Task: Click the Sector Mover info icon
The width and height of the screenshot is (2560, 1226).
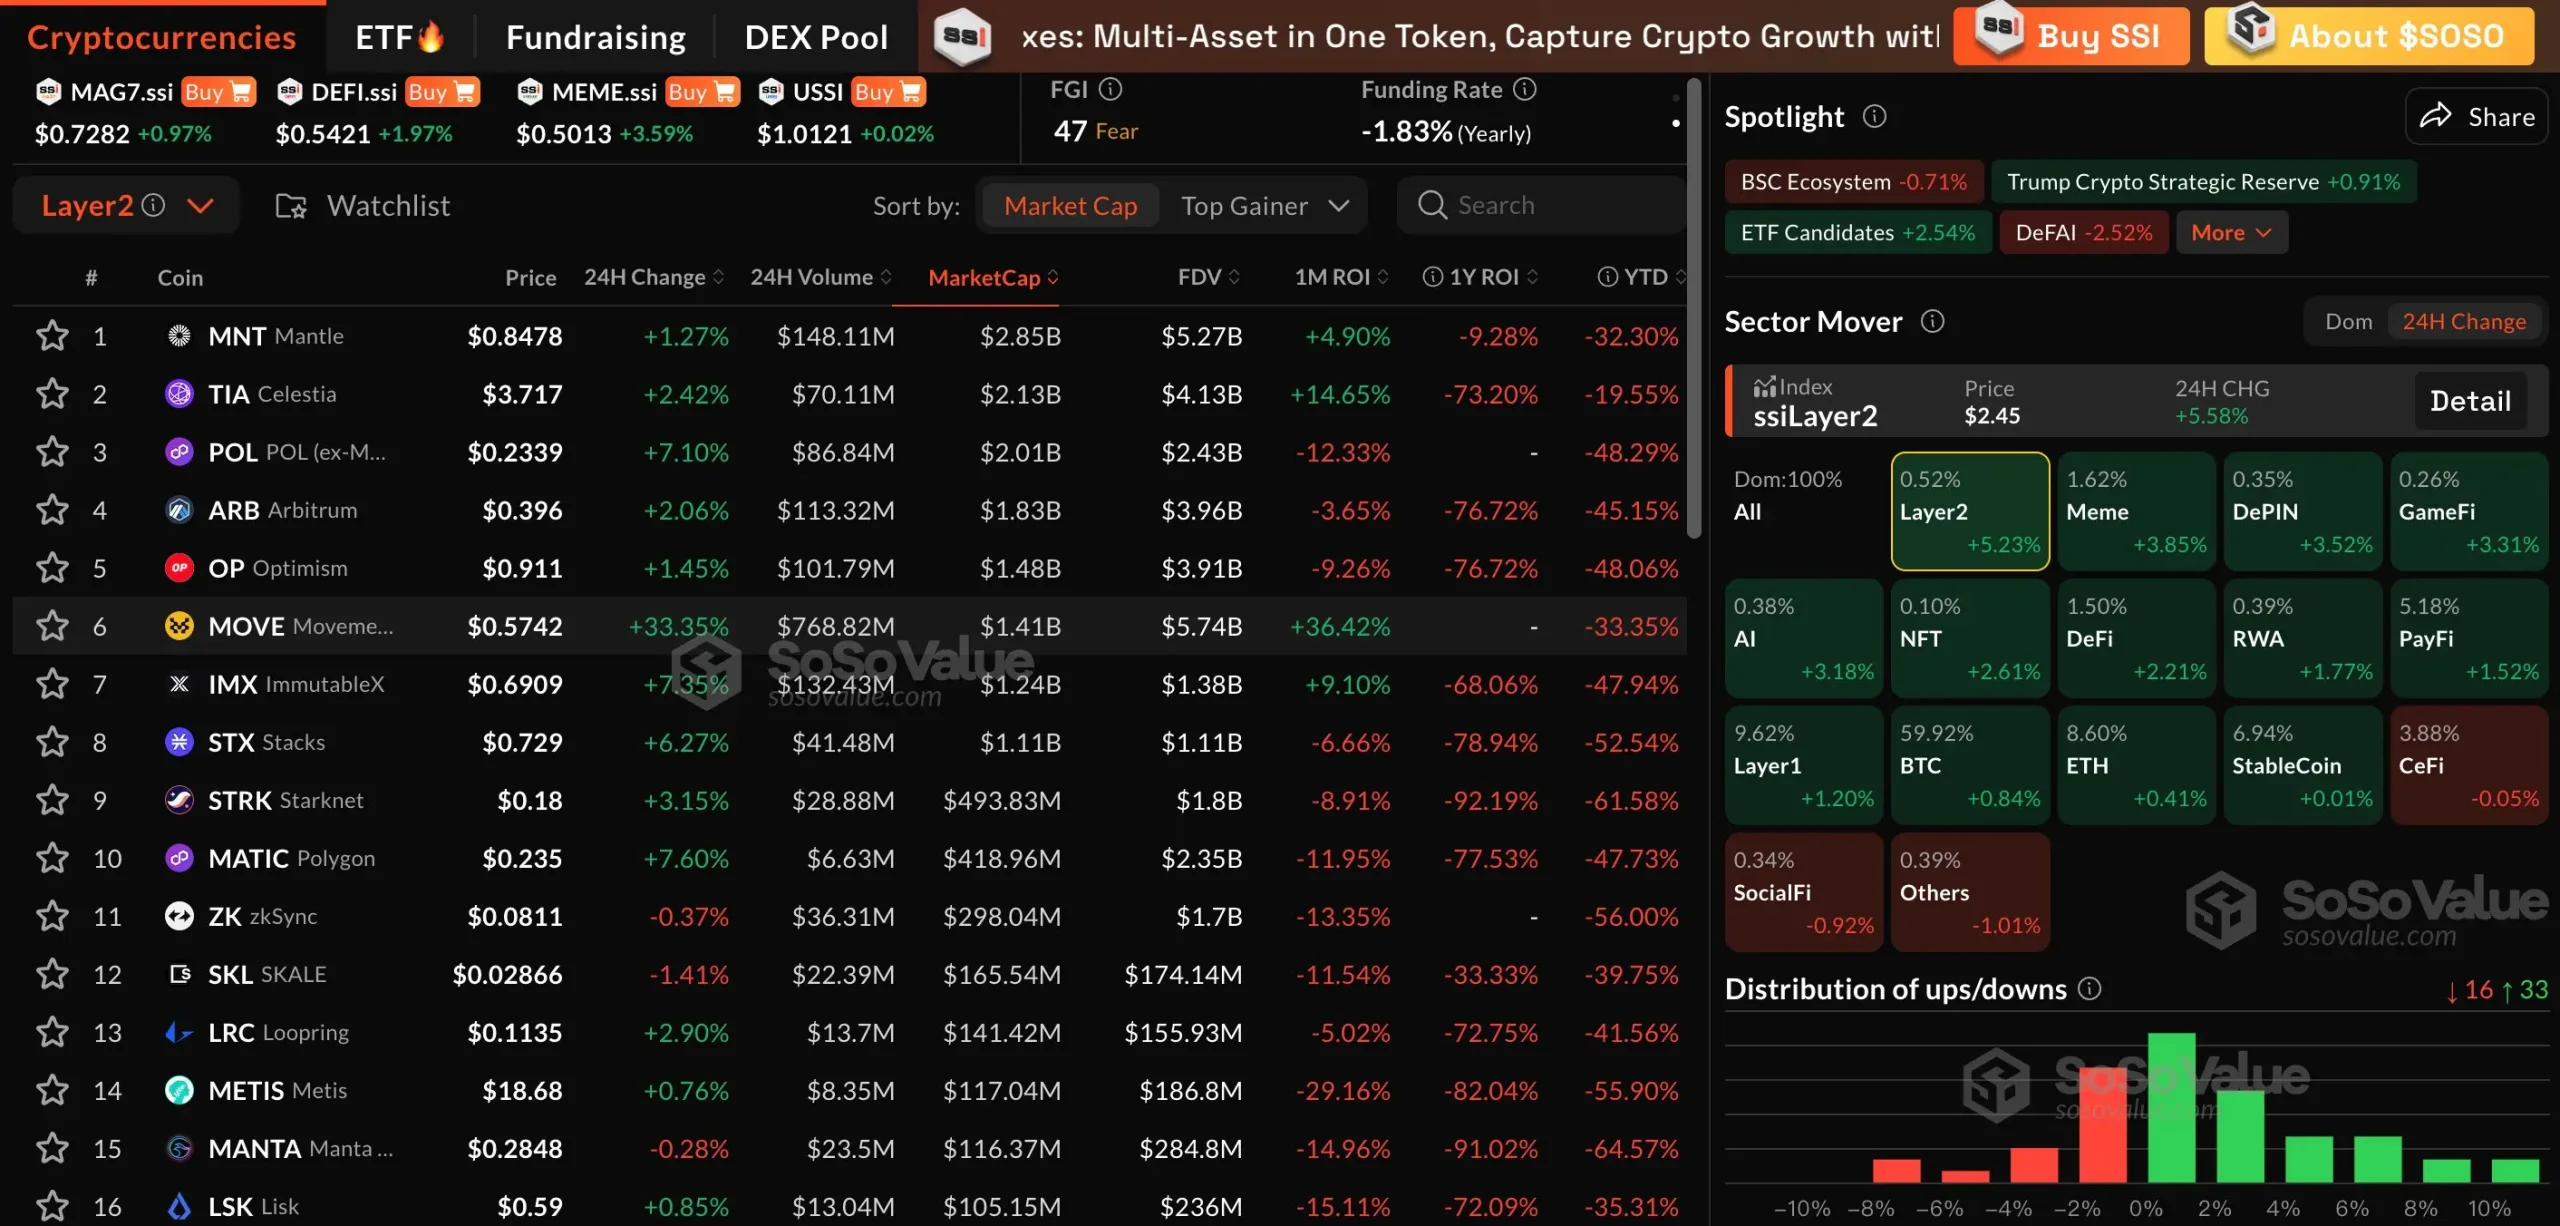Action: (1932, 321)
